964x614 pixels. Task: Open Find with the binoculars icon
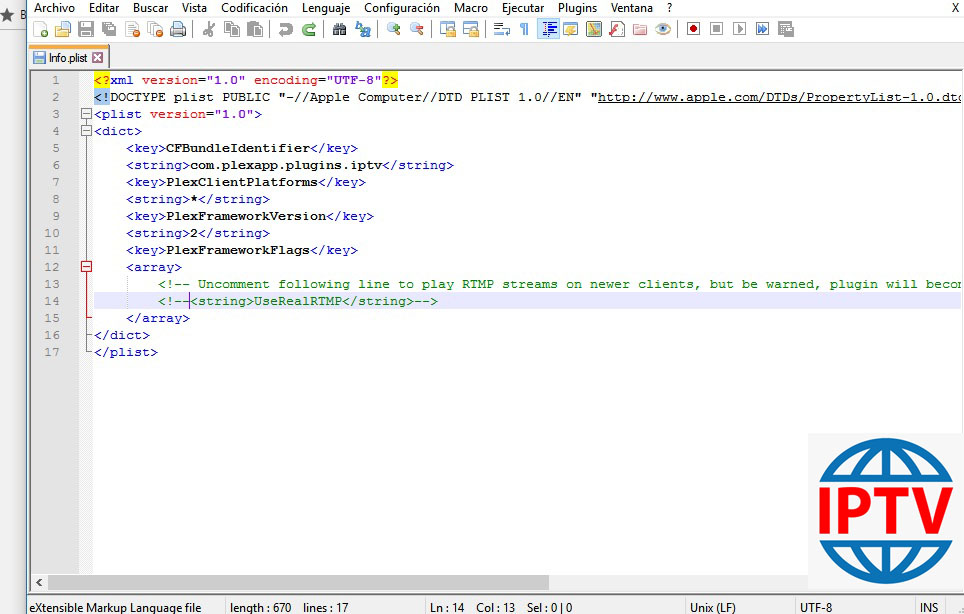click(x=340, y=29)
